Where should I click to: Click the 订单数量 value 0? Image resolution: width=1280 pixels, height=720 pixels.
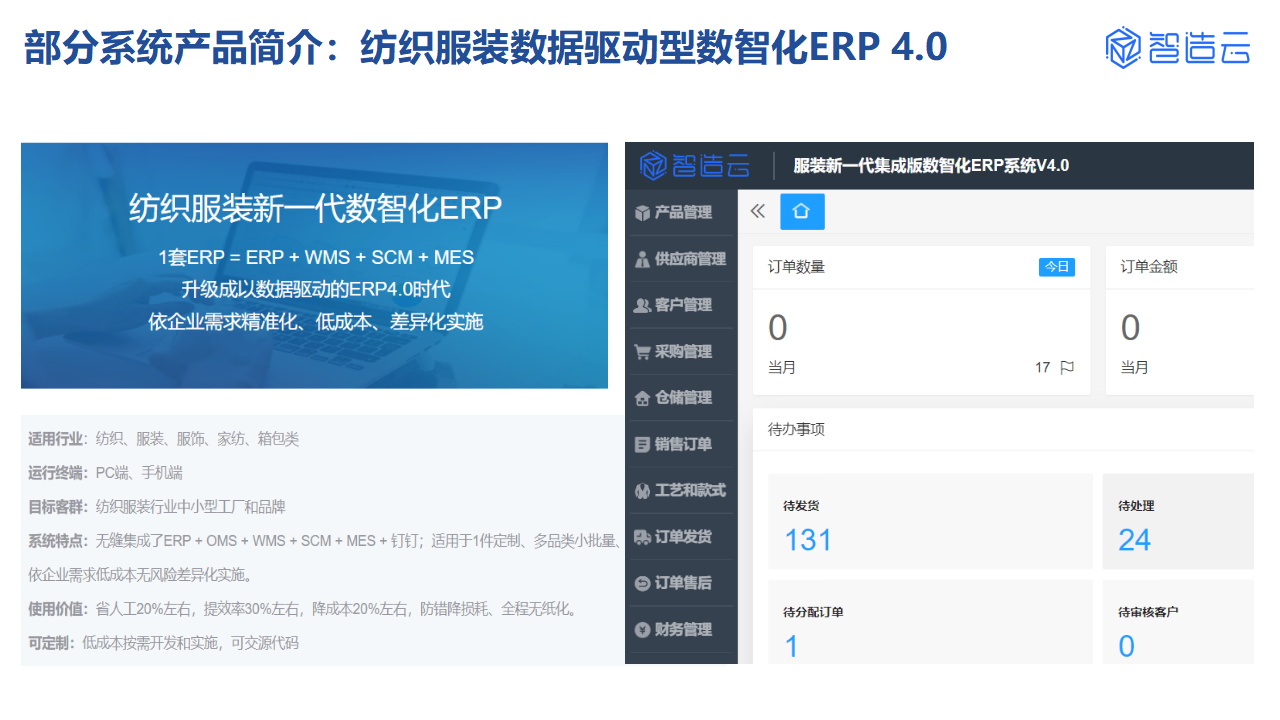pyautogui.click(x=778, y=328)
